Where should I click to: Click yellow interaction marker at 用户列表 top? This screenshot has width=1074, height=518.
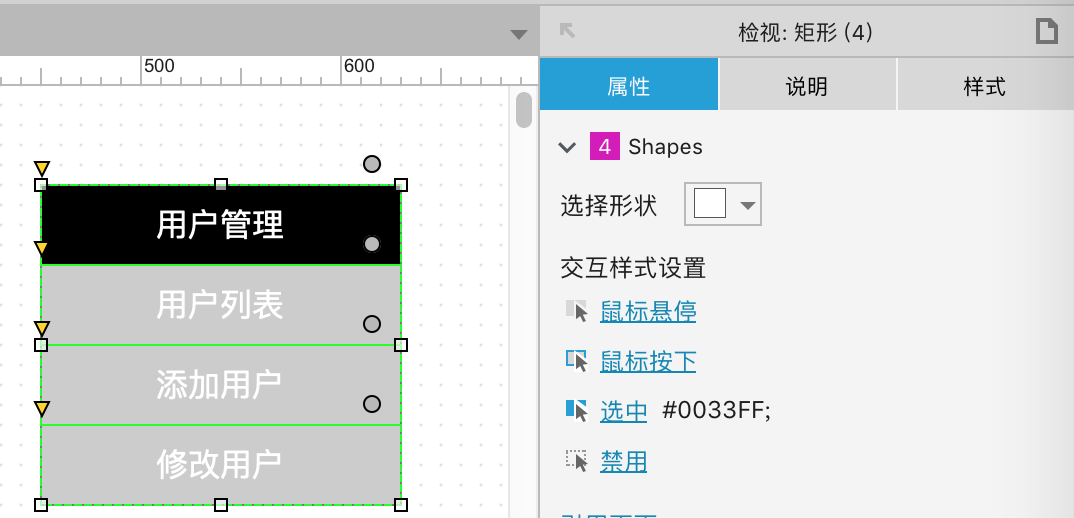click(42, 248)
